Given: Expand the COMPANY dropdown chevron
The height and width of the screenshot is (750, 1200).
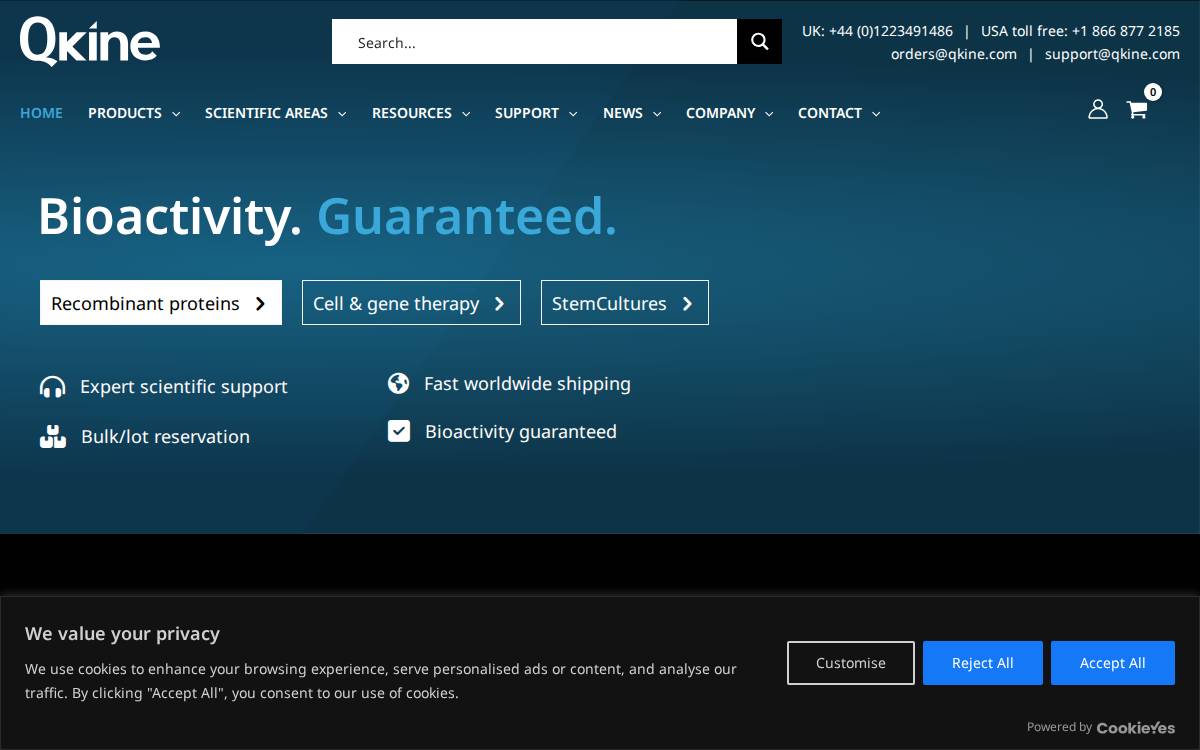Looking at the screenshot, I should click(x=769, y=114).
